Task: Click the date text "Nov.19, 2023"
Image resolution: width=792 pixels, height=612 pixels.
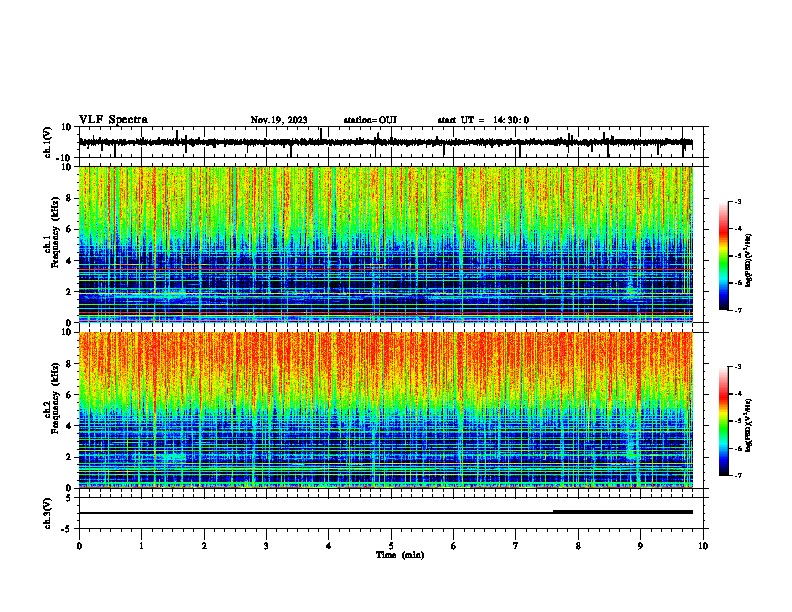Action: point(279,120)
